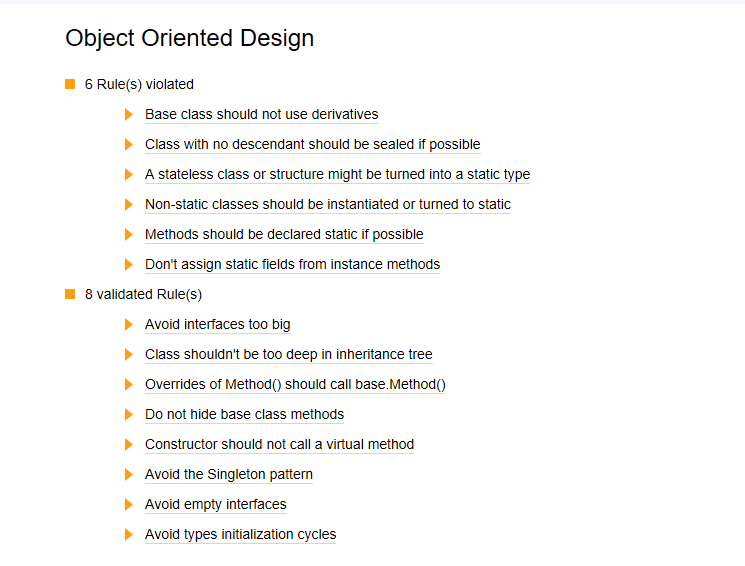745x566 pixels.
Task: Open 'Don't assign static fields from instance methods'
Action: point(293,264)
